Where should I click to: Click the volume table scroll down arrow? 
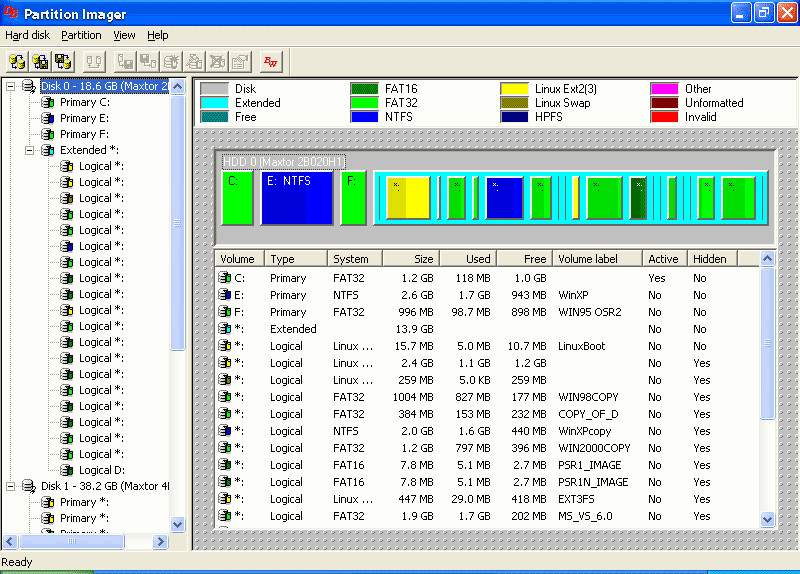coord(767,519)
